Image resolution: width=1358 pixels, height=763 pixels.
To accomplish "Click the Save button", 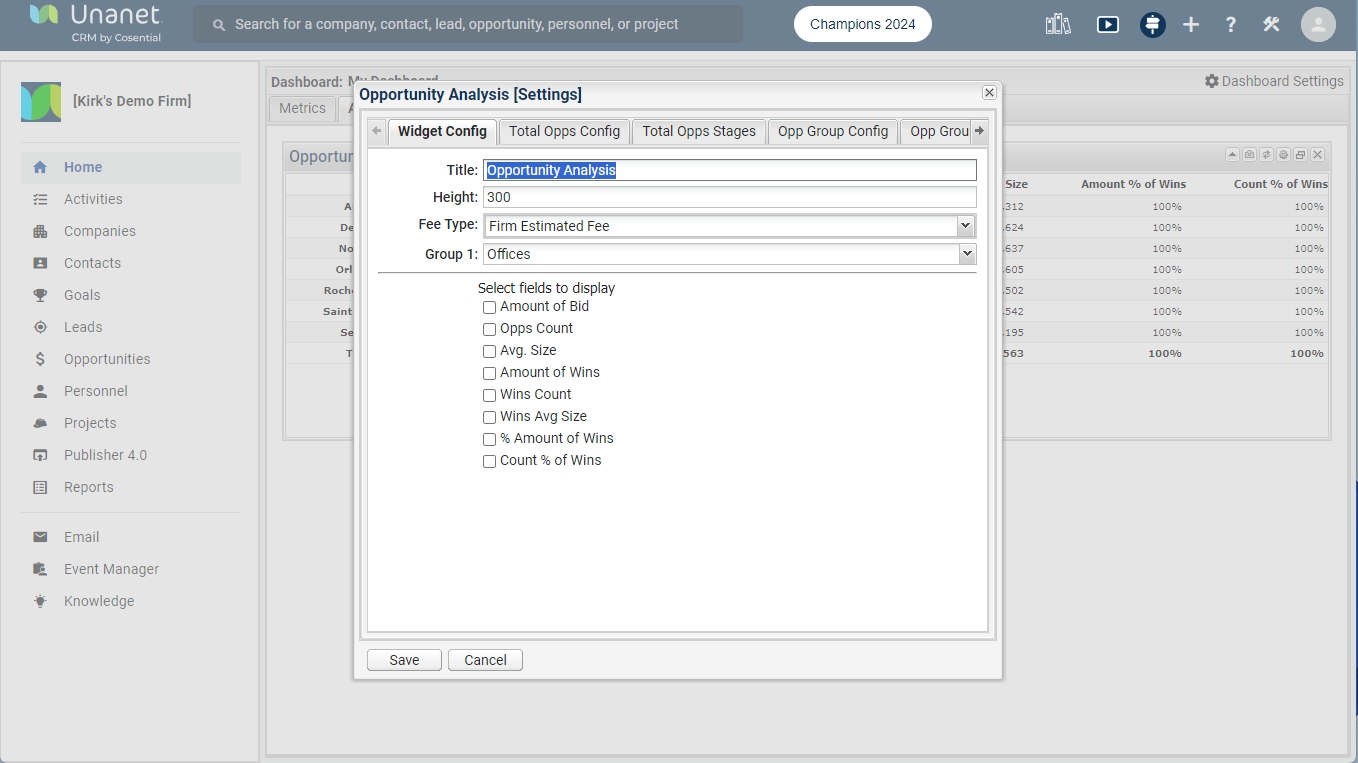I will 404,660.
